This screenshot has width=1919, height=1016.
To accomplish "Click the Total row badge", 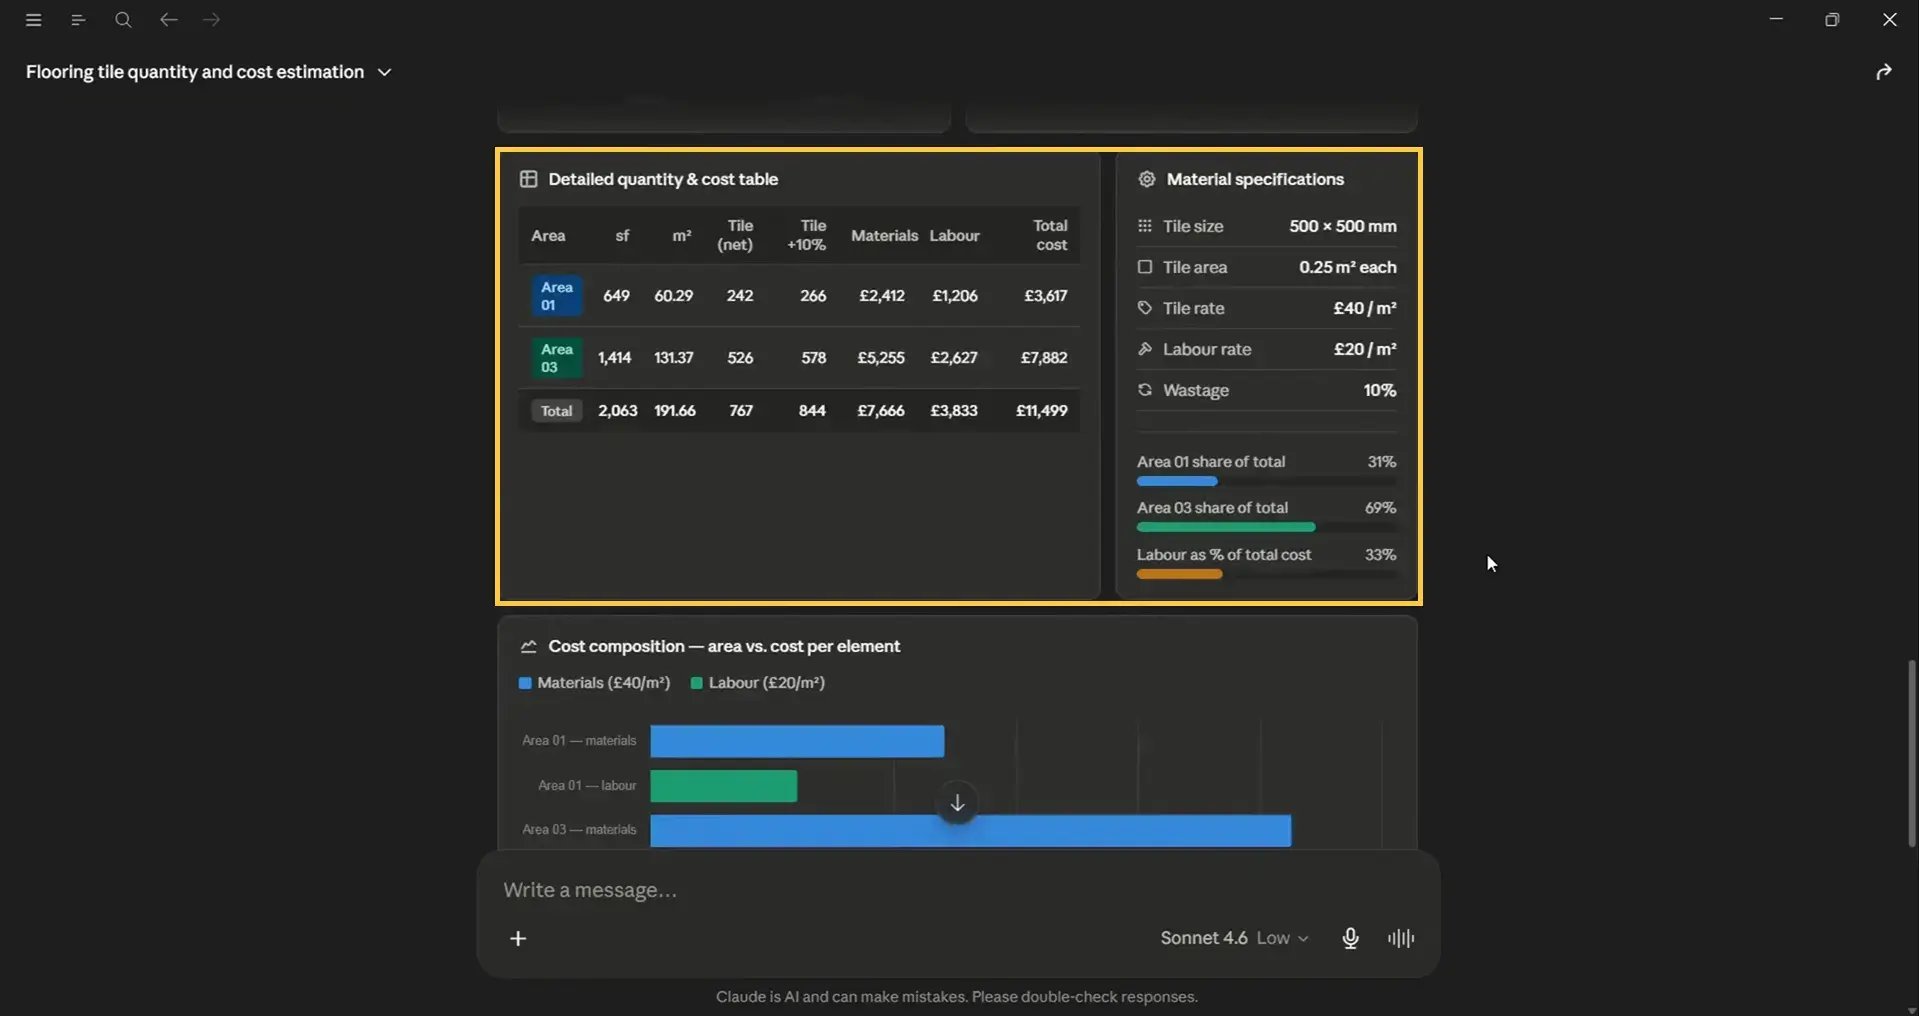I will (557, 411).
